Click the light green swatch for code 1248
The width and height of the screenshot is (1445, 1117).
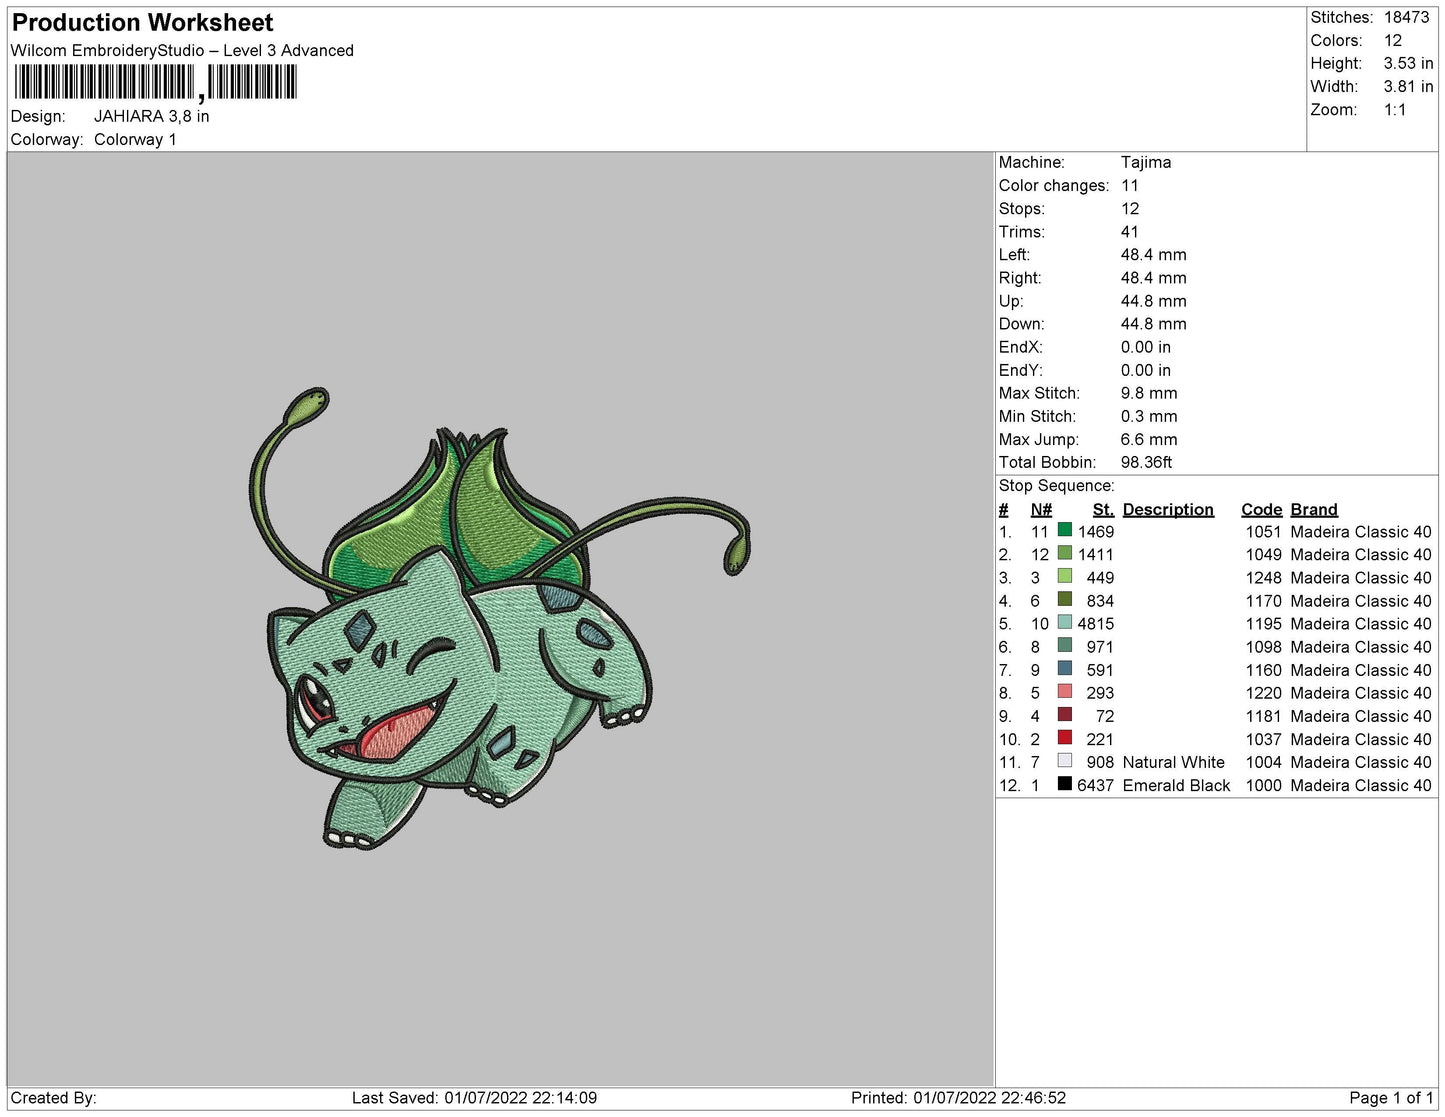pos(1065,577)
